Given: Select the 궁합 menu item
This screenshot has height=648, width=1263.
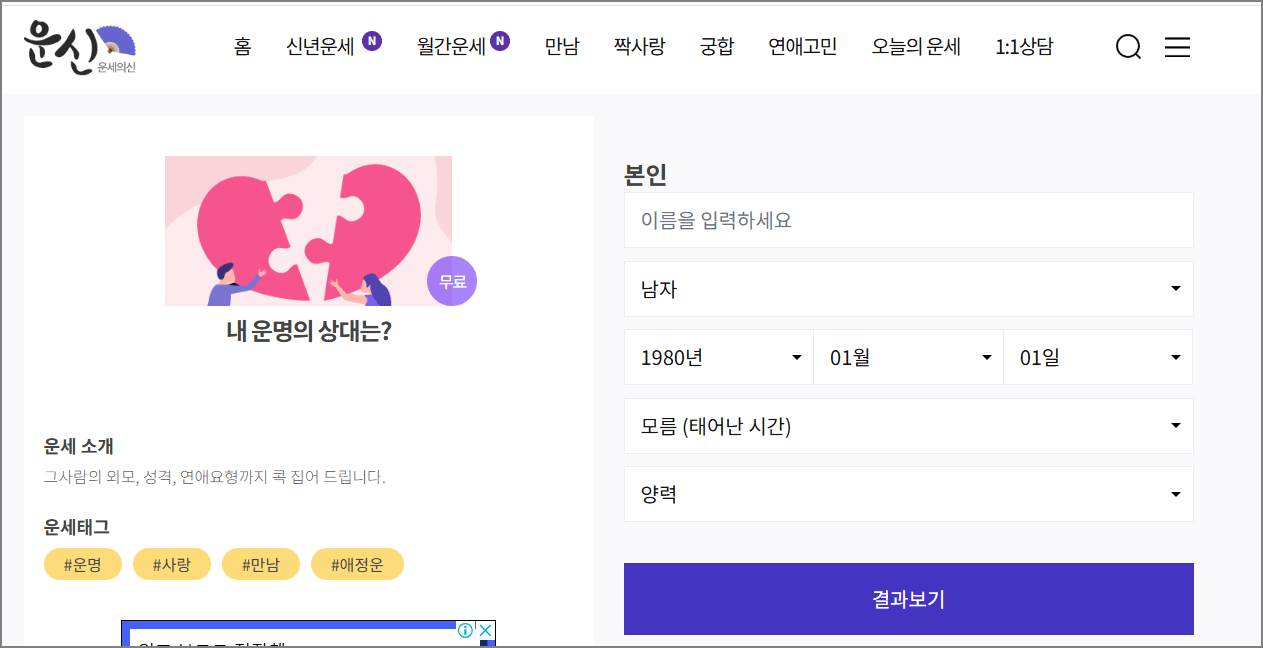Looking at the screenshot, I should 716,46.
